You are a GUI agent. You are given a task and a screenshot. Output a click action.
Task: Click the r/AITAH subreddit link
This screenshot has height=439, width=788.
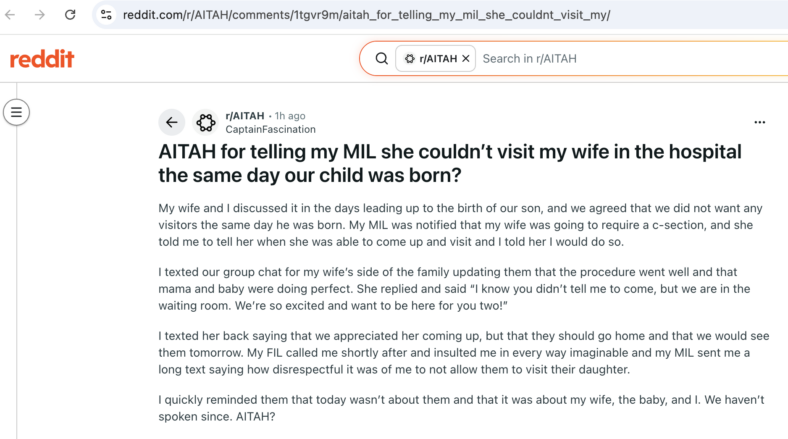pos(245,116)
